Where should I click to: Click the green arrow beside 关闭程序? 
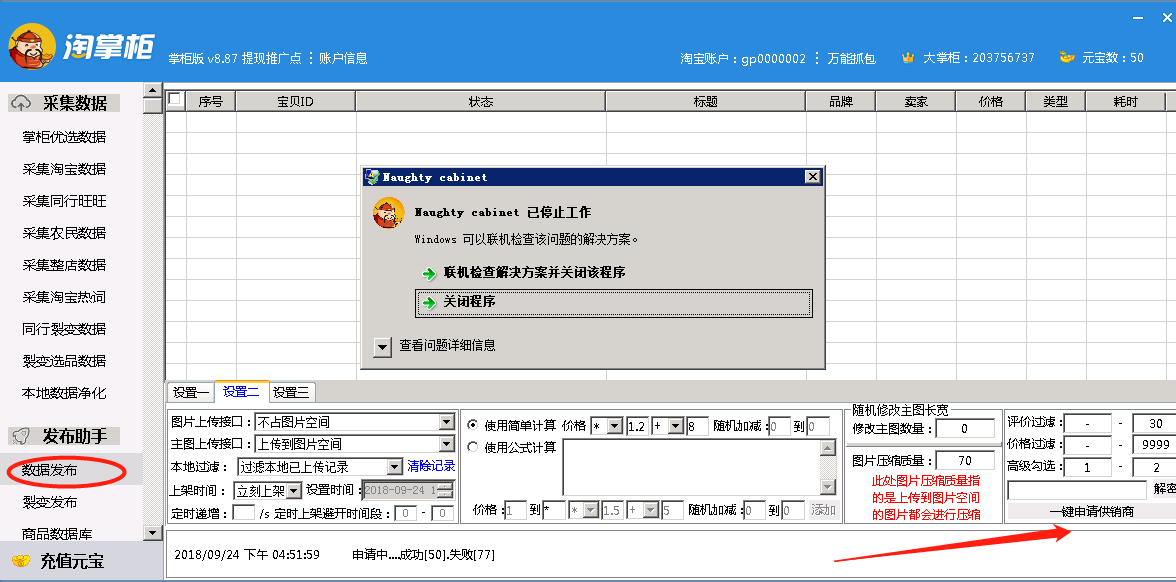[x=429, y=302]
